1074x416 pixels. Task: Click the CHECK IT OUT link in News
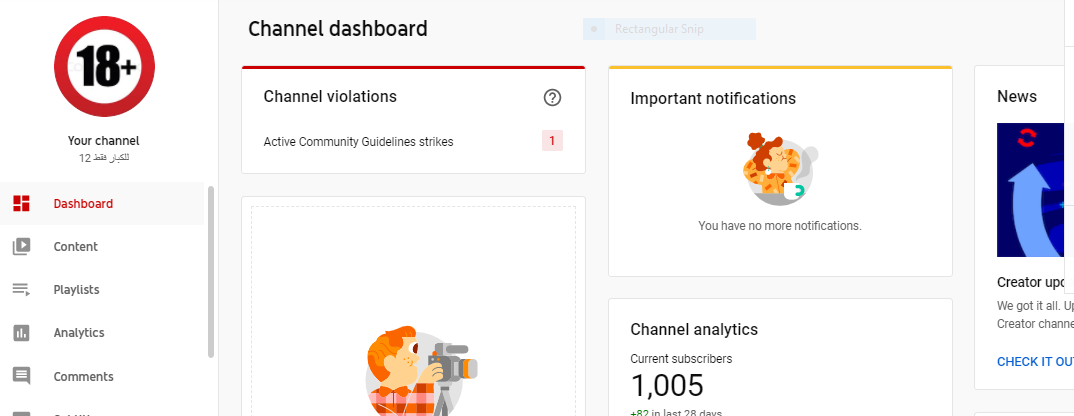coord(1035,362)
